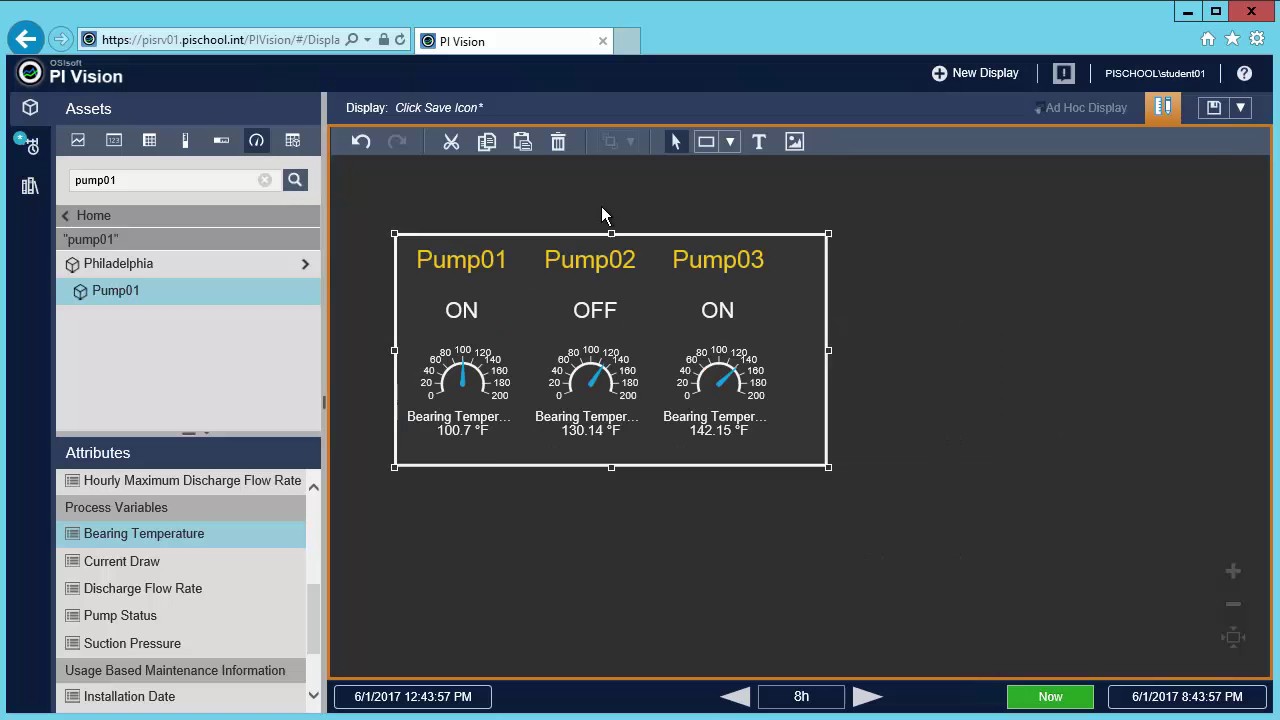Image resolution: width=1280 pixels, height=720 pixels.
Task: Toggle the display design mode button
Action: pos(1163,108)
